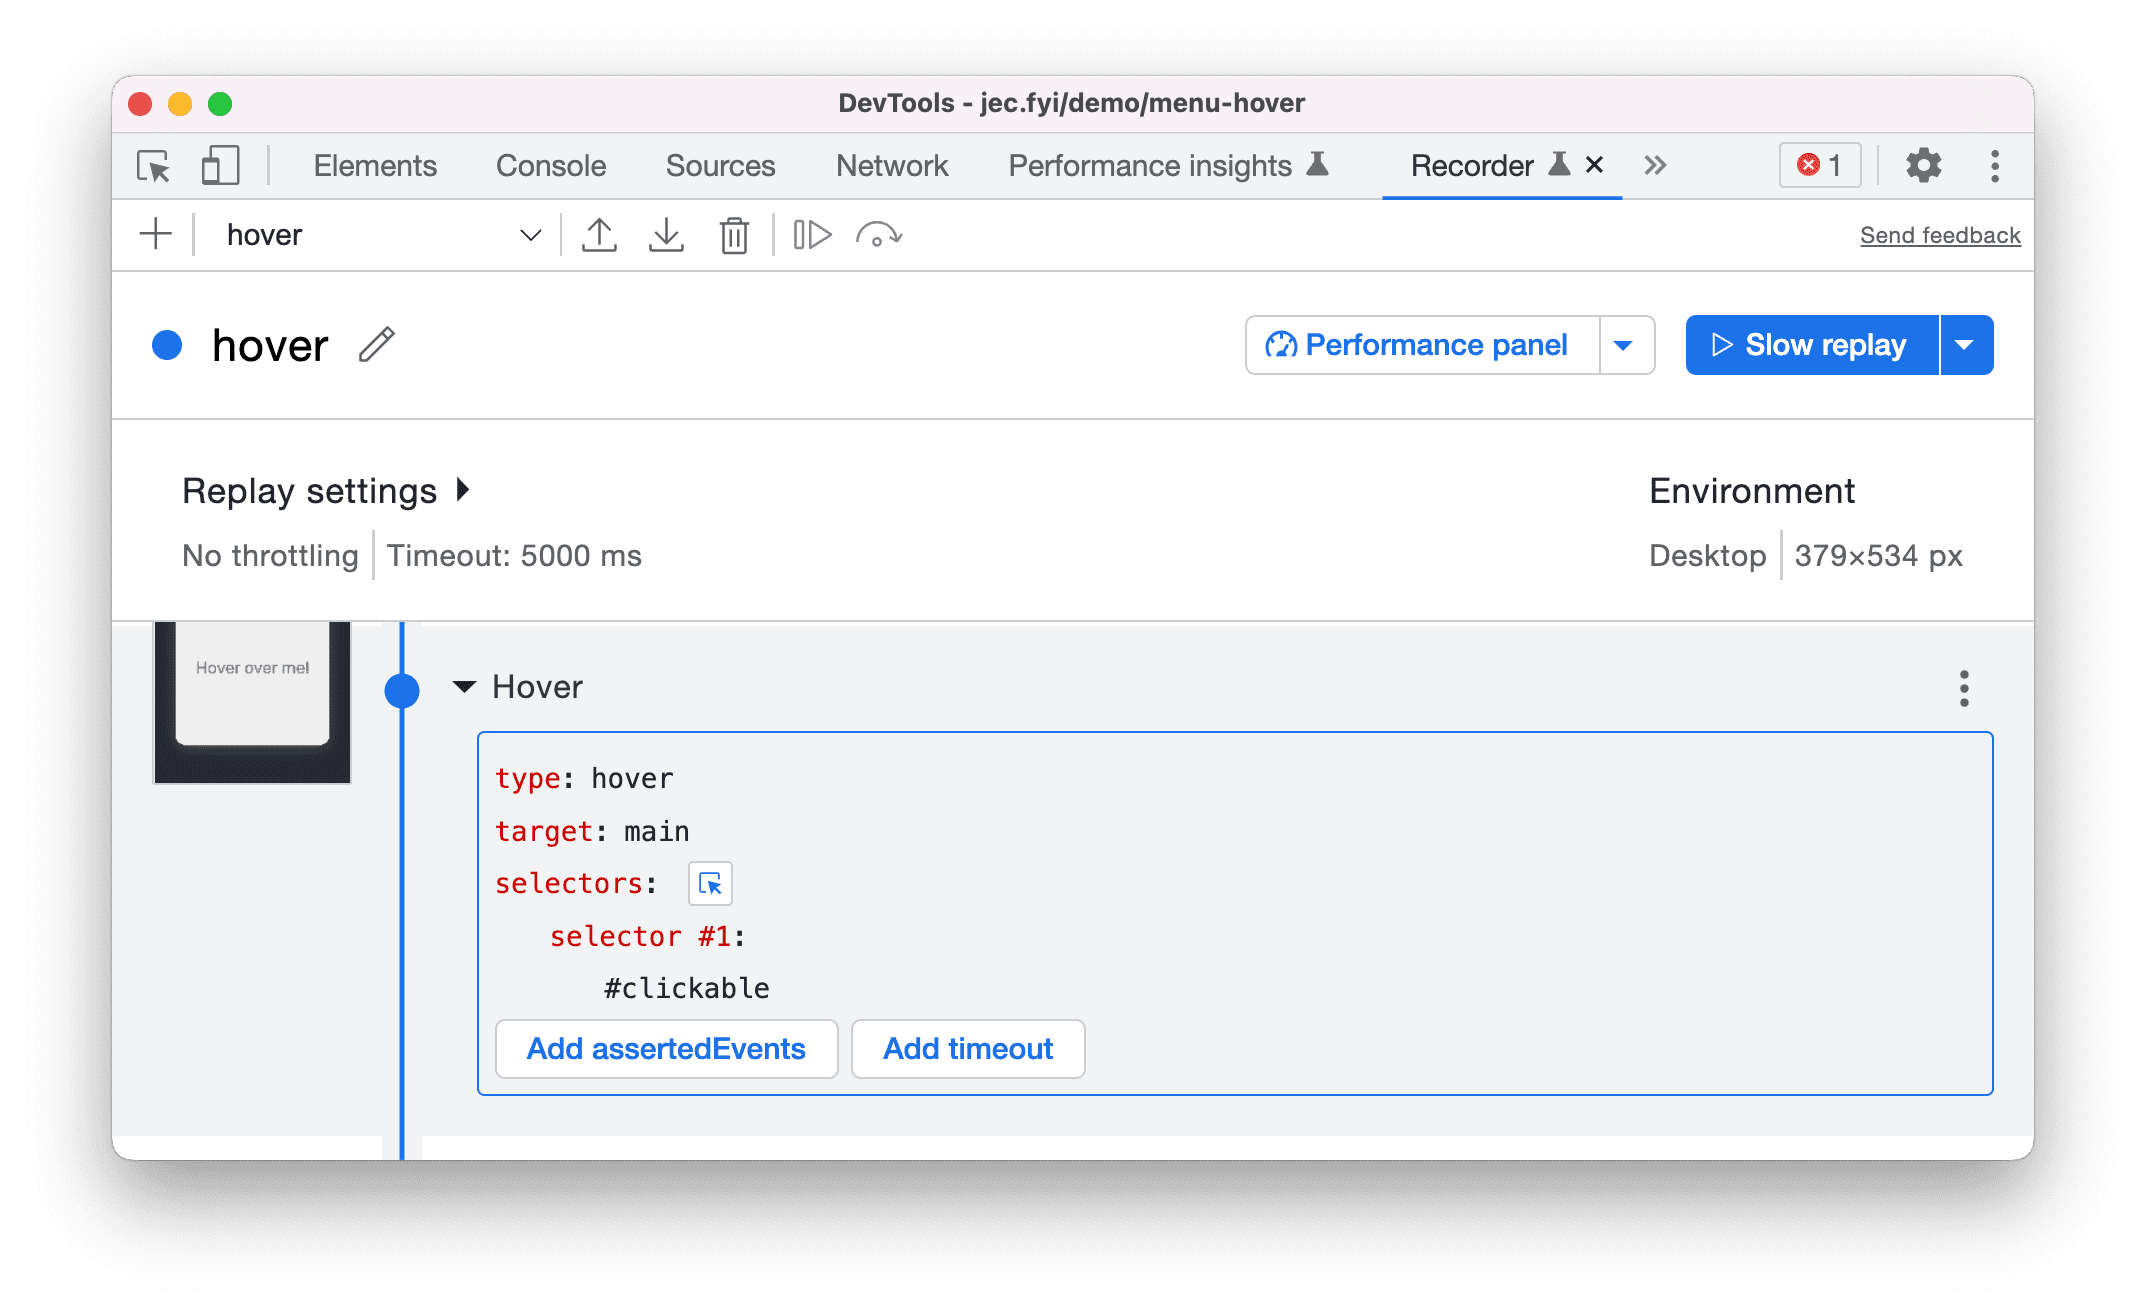
Task: Click the Performance panel dropdown arrow
Action: pyautogui.click(x=1628, y=343)
